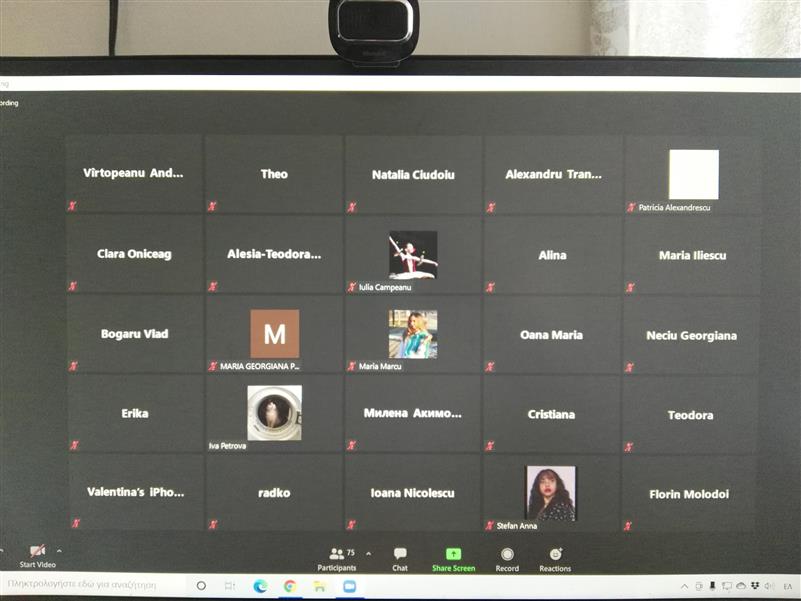Image resolution: width=801 pixels, height=601 pixels.
Task: Select the Florin Molodoi participant tile
Action: [689, 494]
